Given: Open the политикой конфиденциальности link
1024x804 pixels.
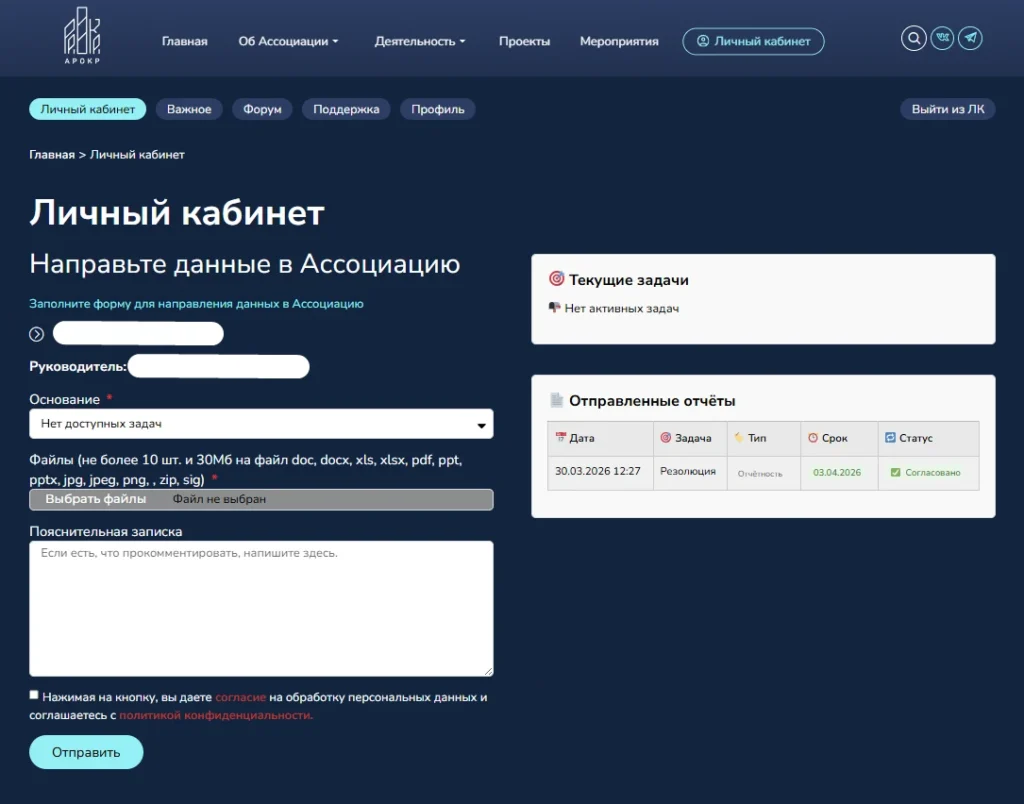Looking at the screenshot, I should point(216,715).
